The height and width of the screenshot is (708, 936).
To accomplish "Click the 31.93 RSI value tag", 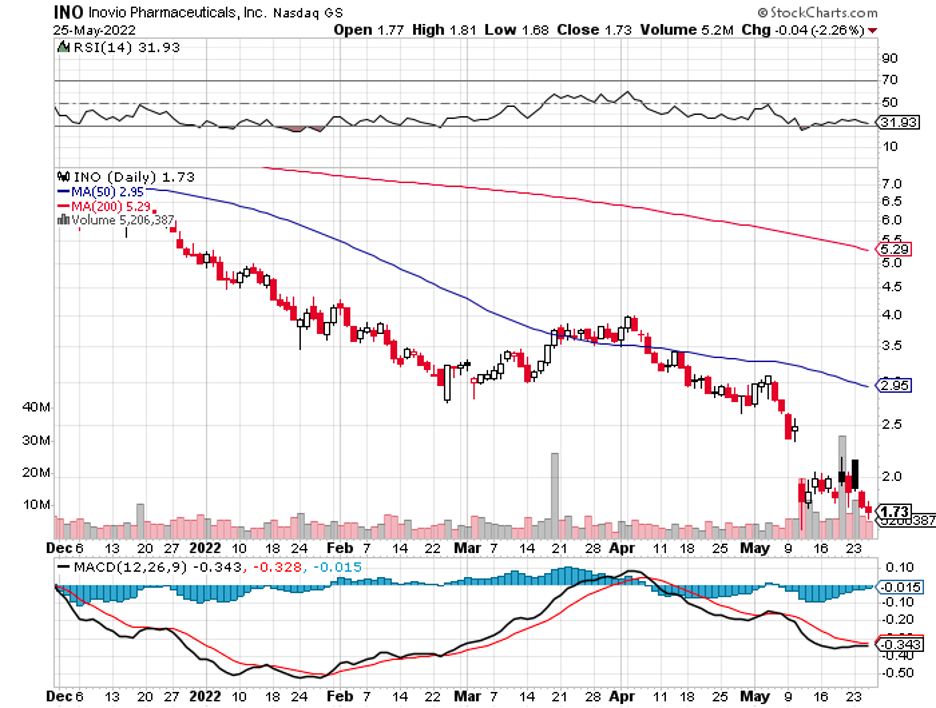I will click(892, 124).
